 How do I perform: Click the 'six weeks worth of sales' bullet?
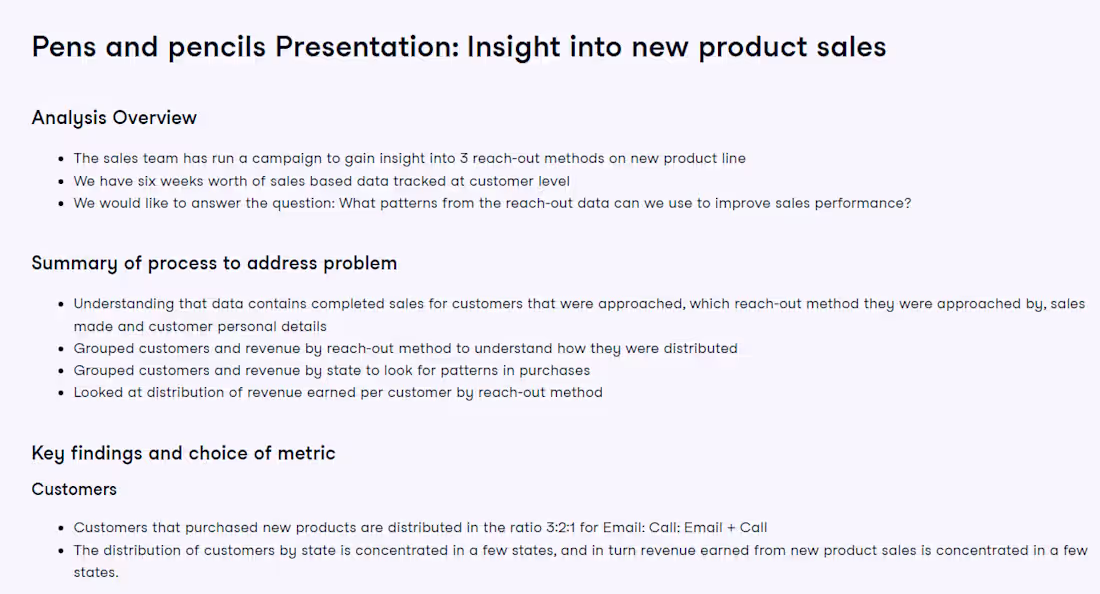point(321,181)
